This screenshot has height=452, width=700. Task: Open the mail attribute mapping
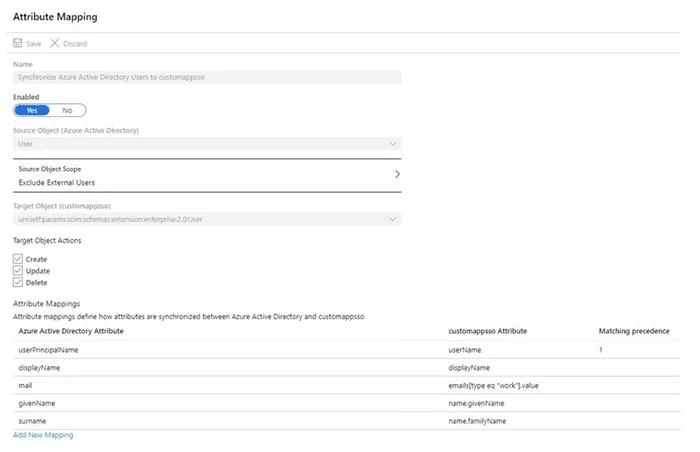coord(346,385)
